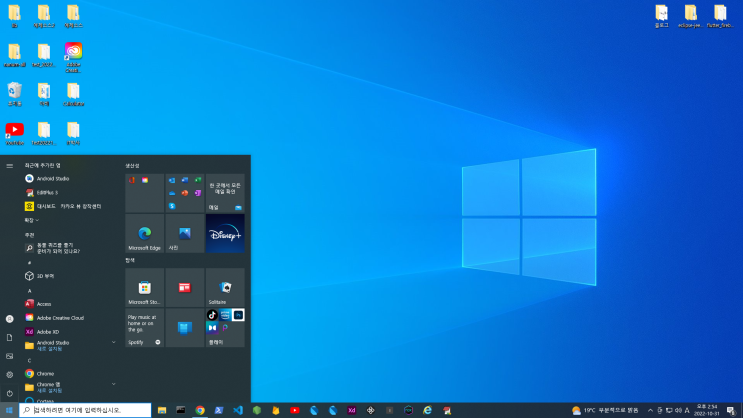Click the Windows Start button
This screenshot has width=743, height=418.
point(9,410)
